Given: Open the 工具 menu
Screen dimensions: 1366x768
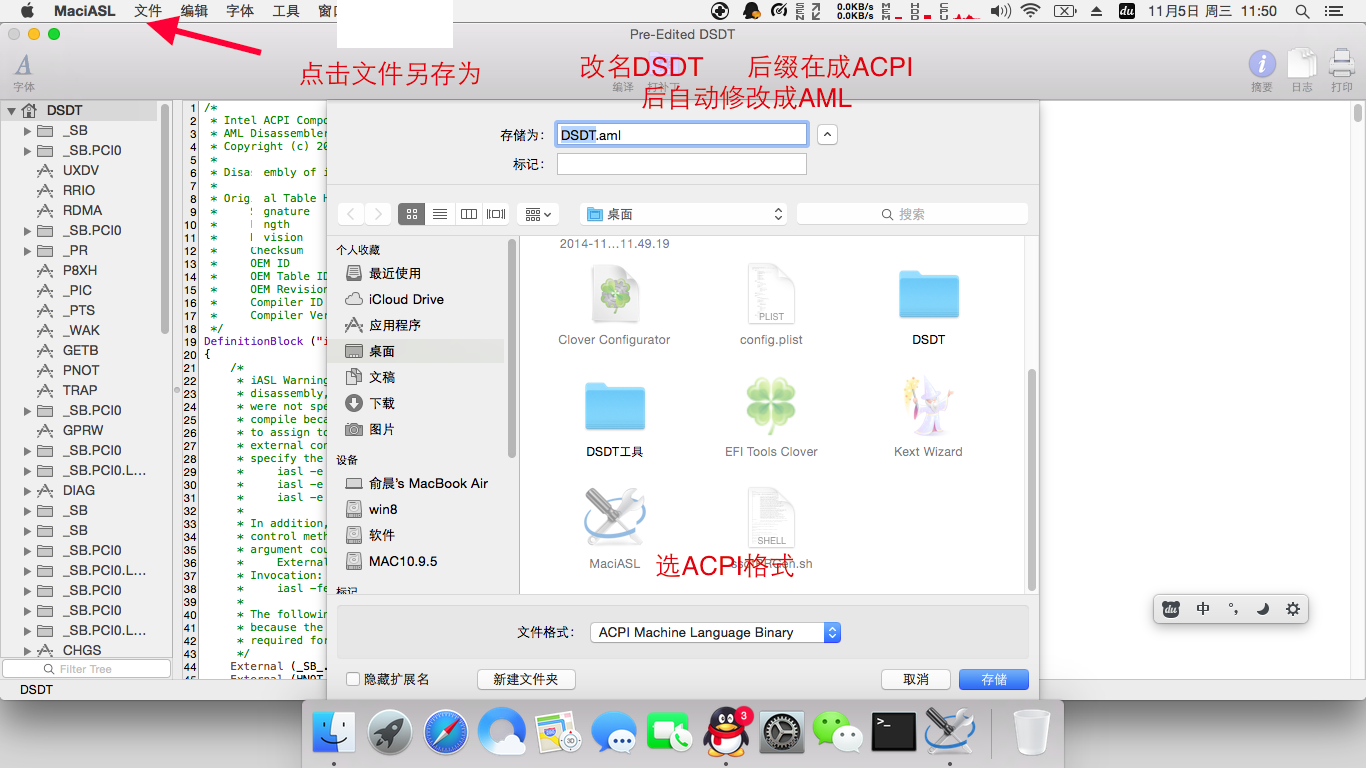Looking at the screenshot, I should tap(286, 11).
